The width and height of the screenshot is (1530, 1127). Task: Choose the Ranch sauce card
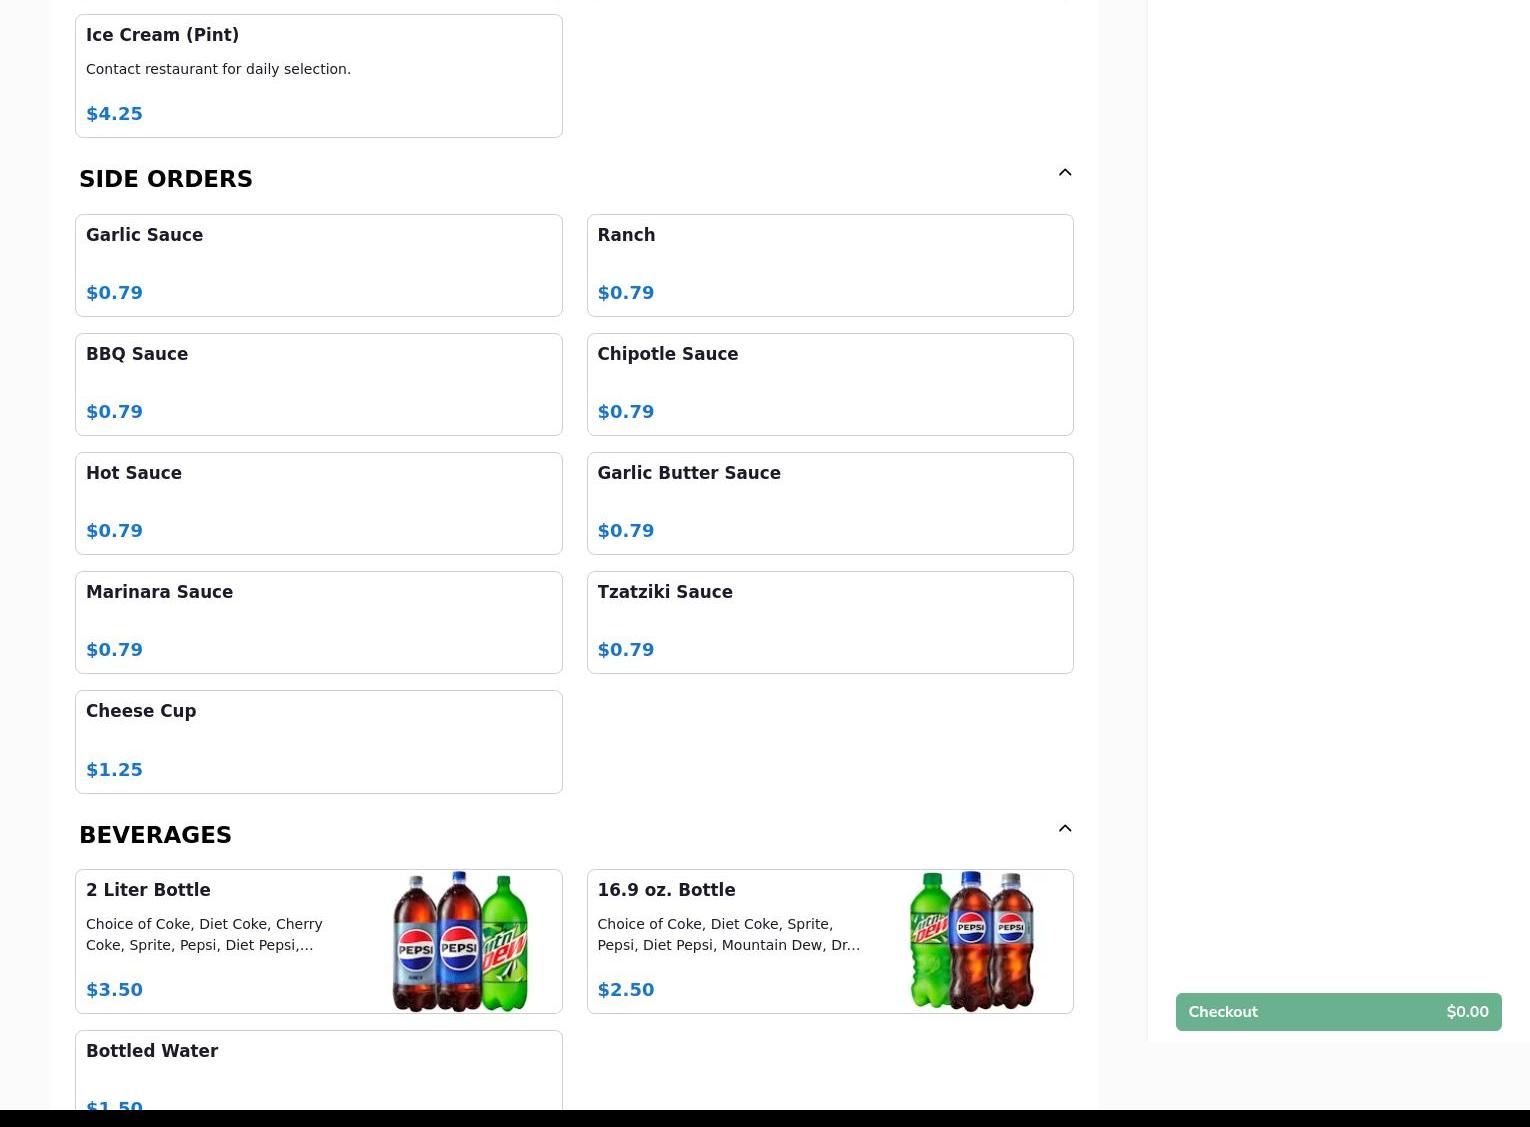pyautogui.click(x=830, y=265)
